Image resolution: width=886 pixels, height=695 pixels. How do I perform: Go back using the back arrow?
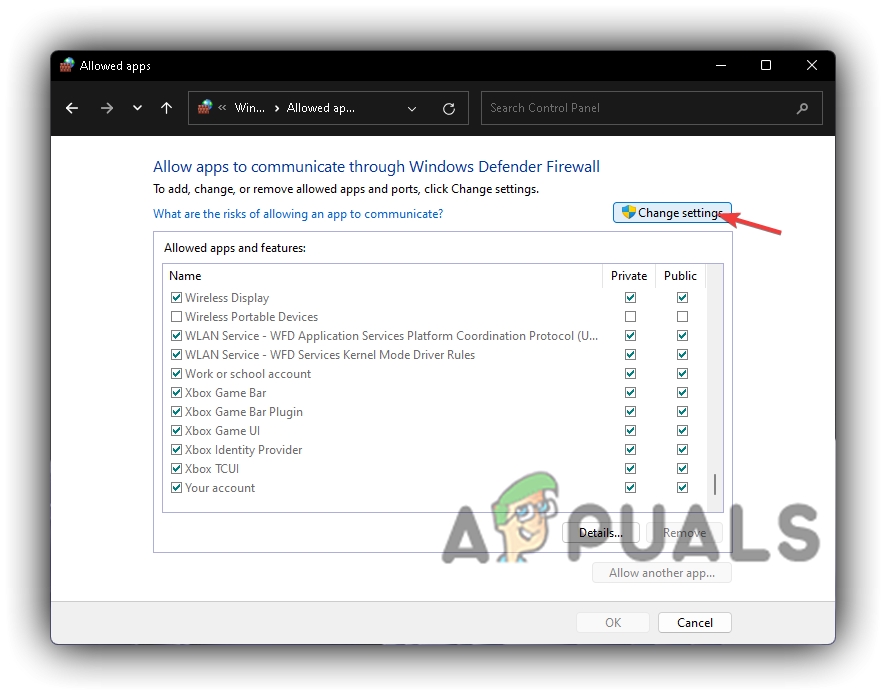(x=72, y=108)
